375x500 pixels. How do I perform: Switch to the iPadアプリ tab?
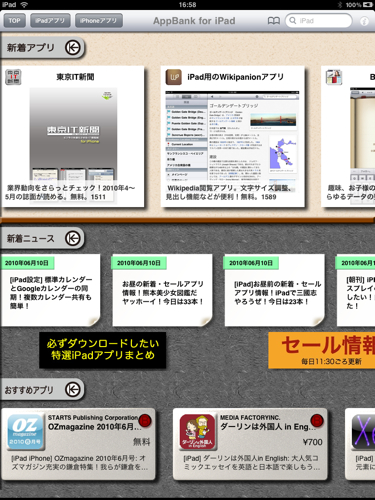(x=50, y=21)
